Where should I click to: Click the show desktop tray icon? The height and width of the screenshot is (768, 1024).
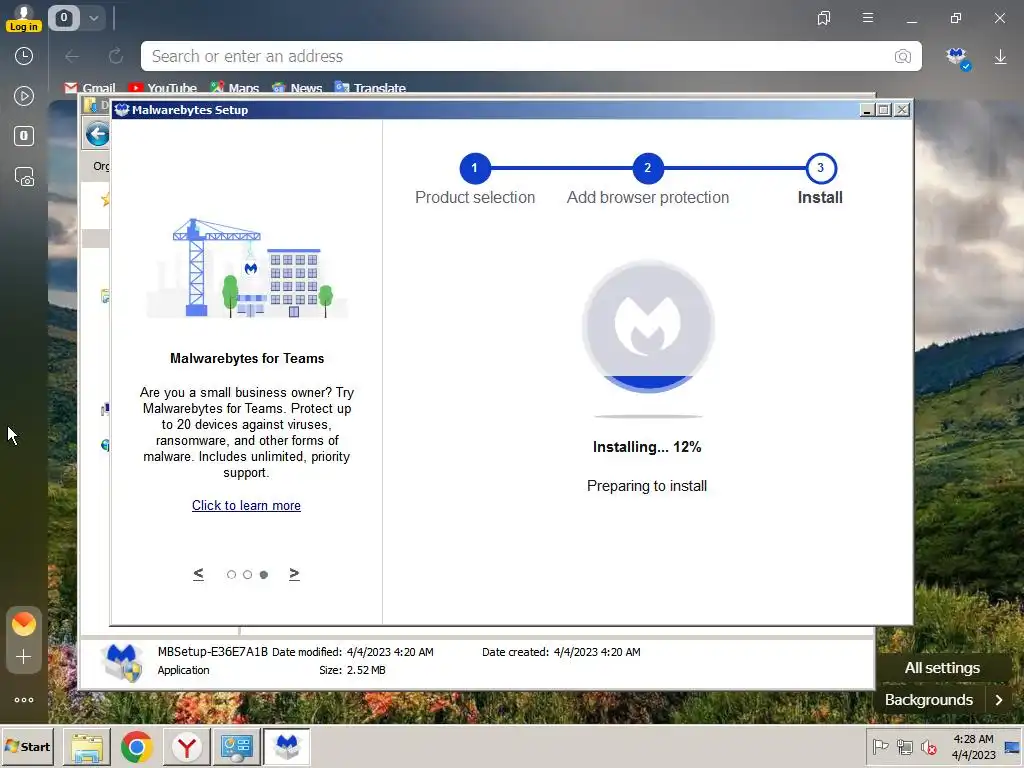pyautogui.click(x=1012, y=747)
